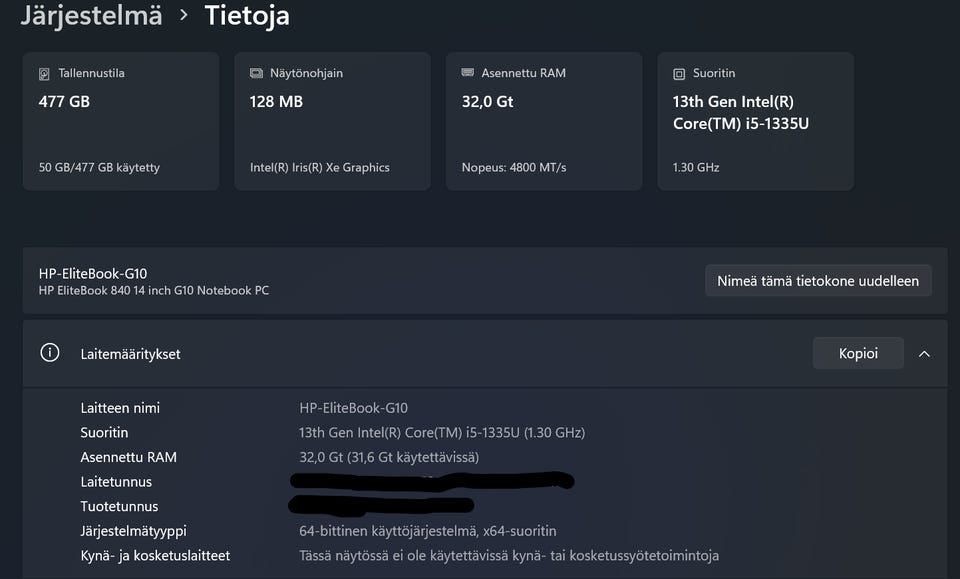Click the display adapter icon beside Näytönohjain

[256, 74]
